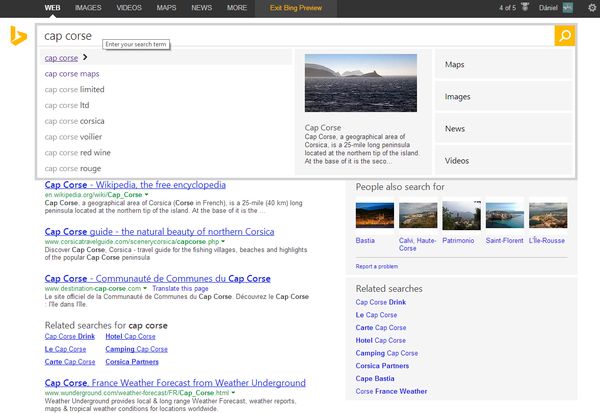Open 'Hotel Cap Corse' below the results
Image resolution: width=600 pixels, height=413 pixels.
click(x=130, y=336)
